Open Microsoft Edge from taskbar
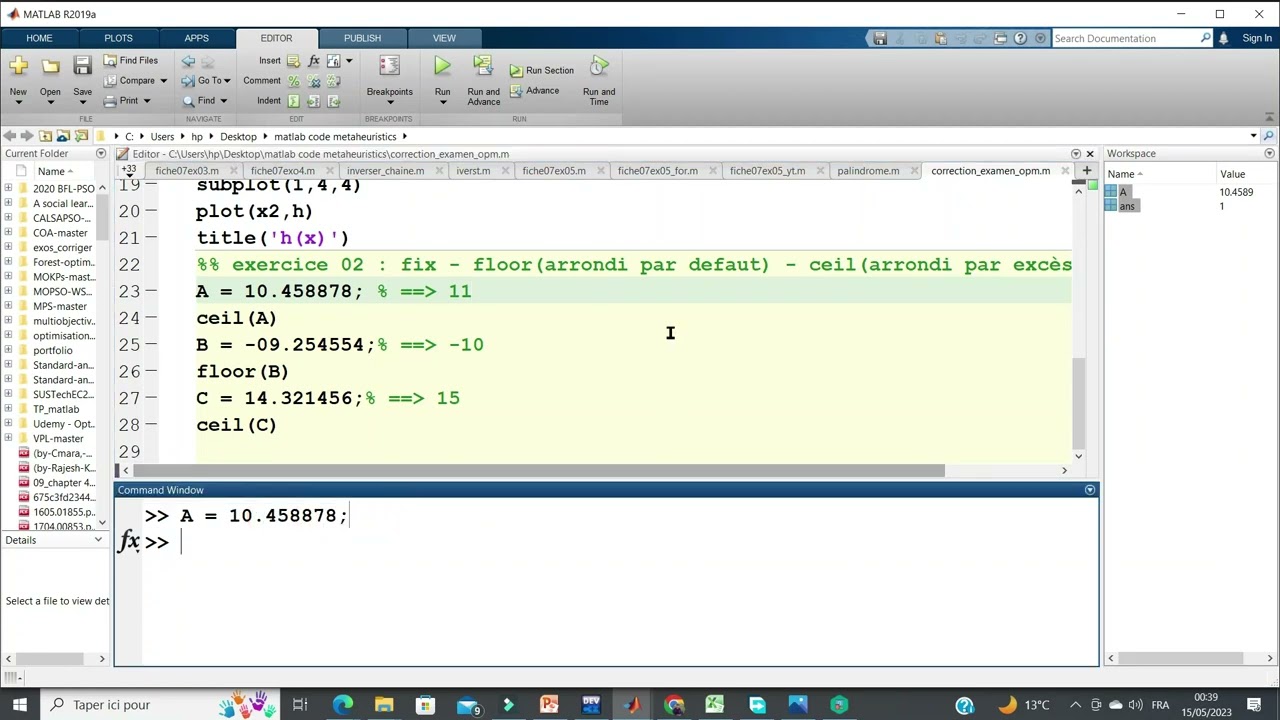This screenshot has width=1280, height=720. tap(343, 705)
